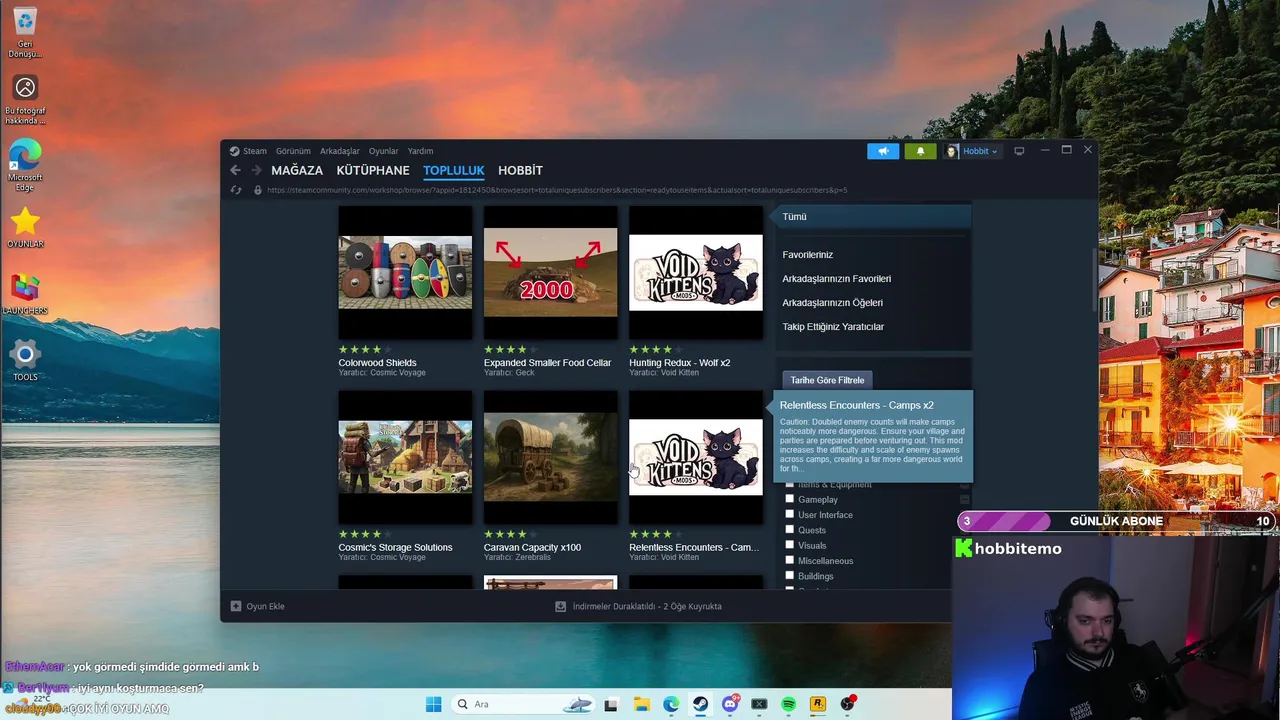Screen dimensions: 1280x720
Task: Open the TOOLS gear shortcut on the desktop
Action: pos(25,361)
